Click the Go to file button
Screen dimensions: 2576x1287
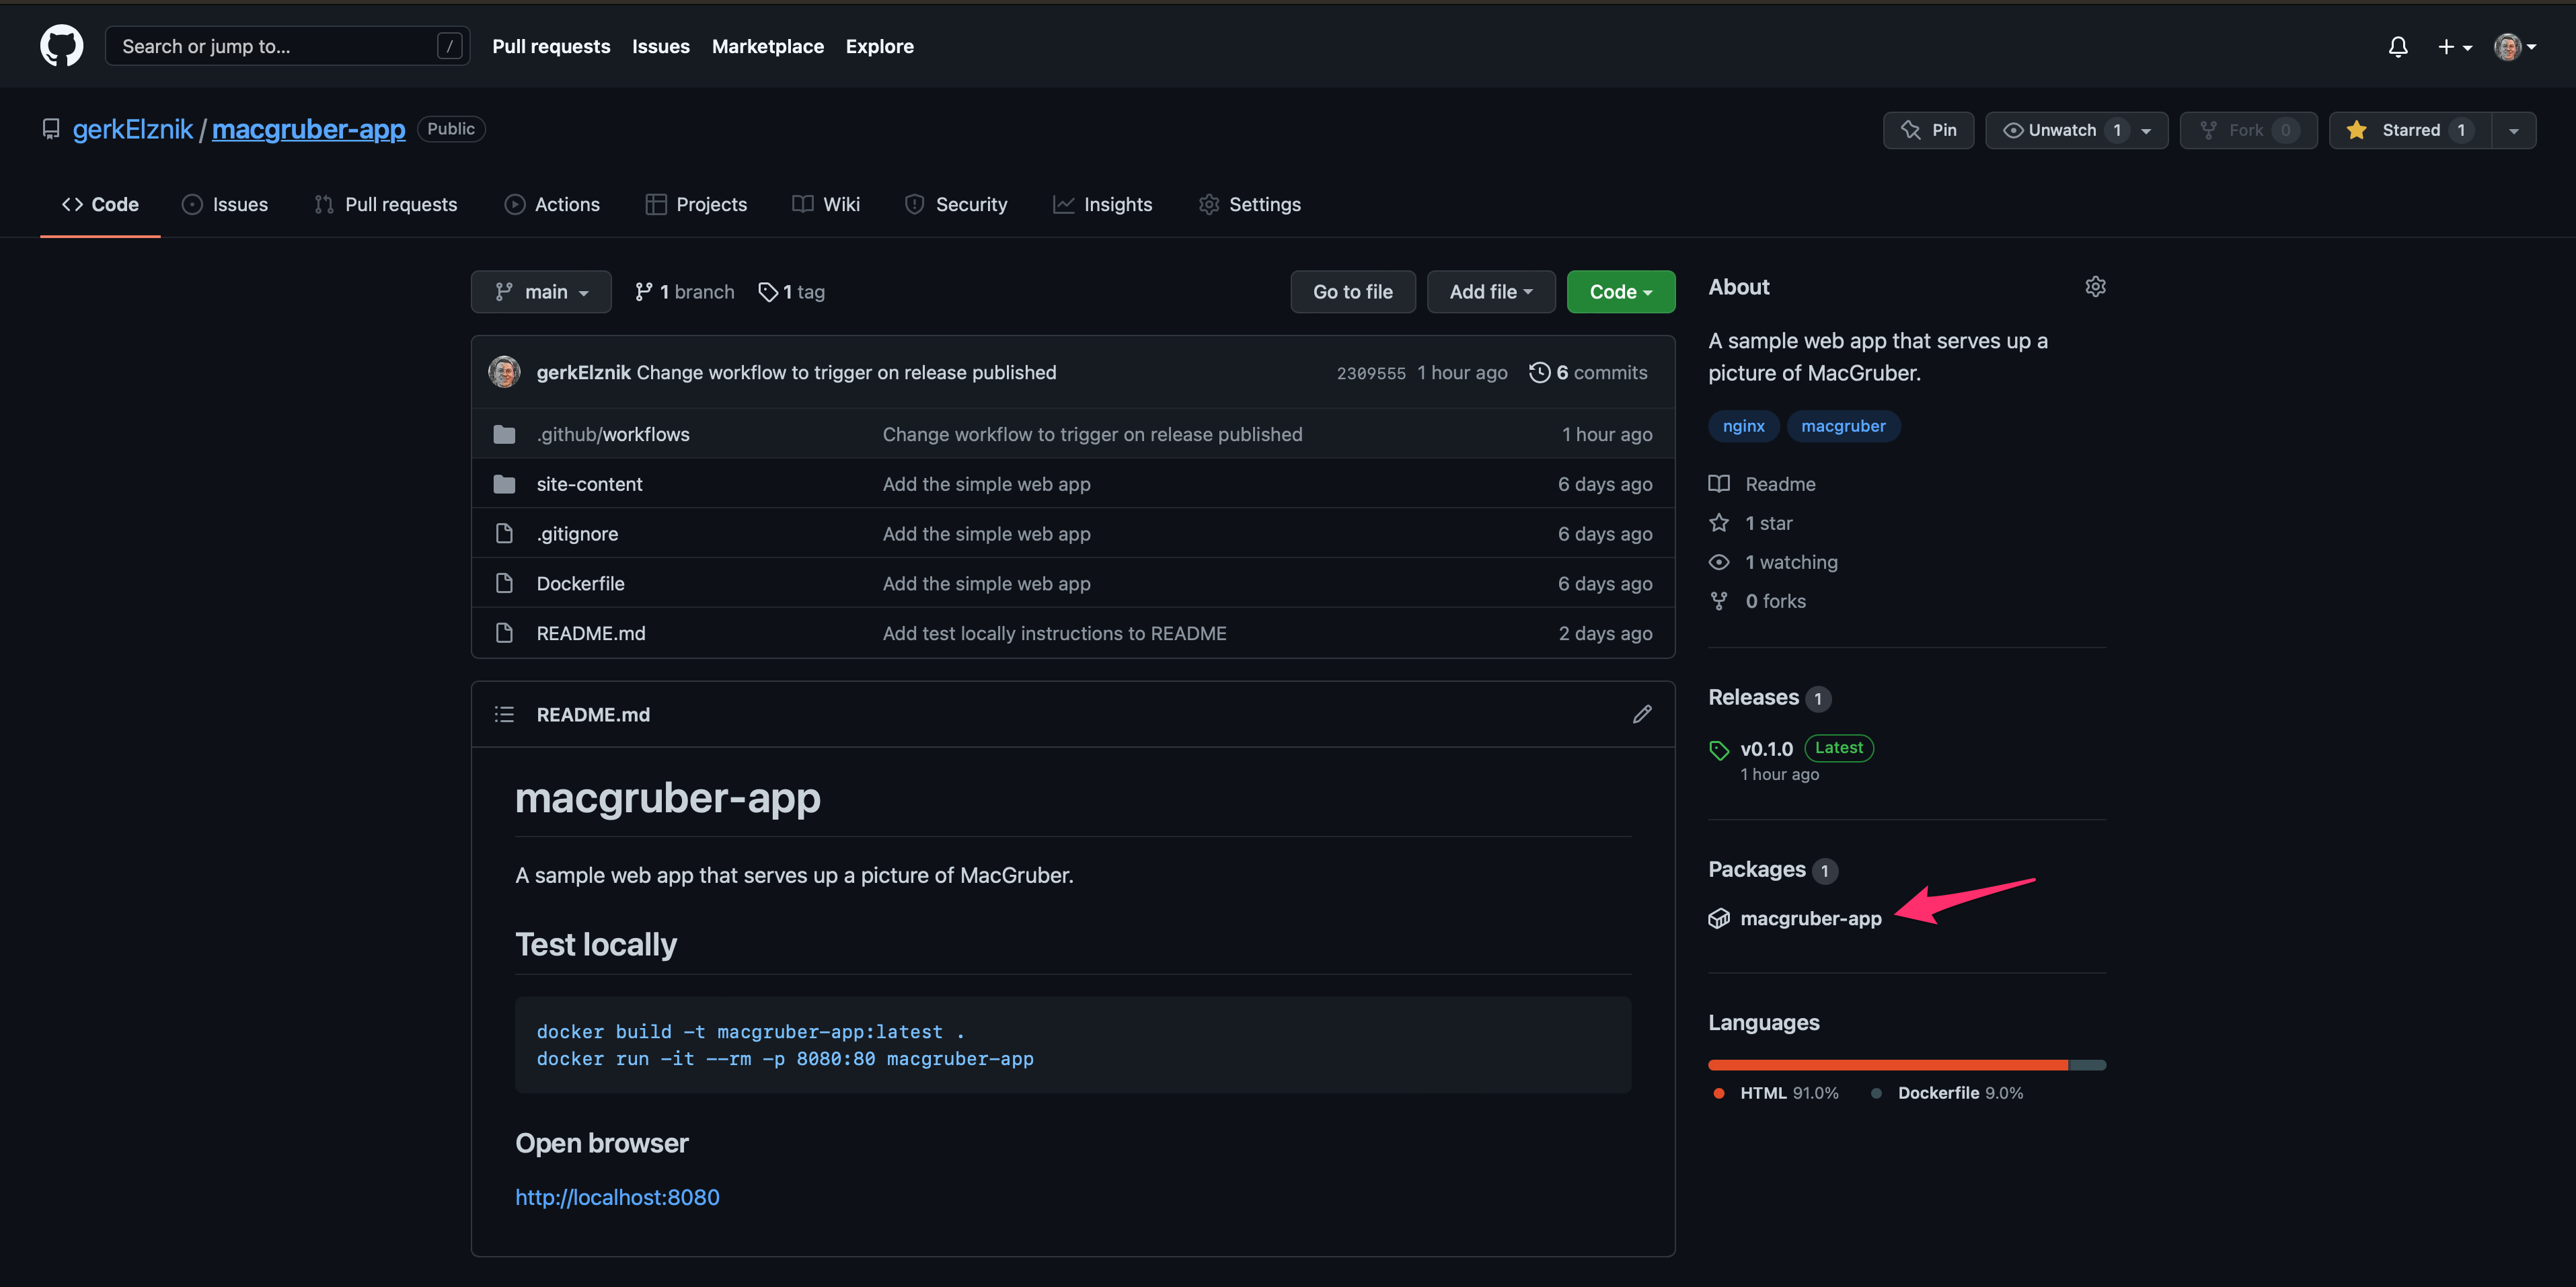coord(1352,292)
